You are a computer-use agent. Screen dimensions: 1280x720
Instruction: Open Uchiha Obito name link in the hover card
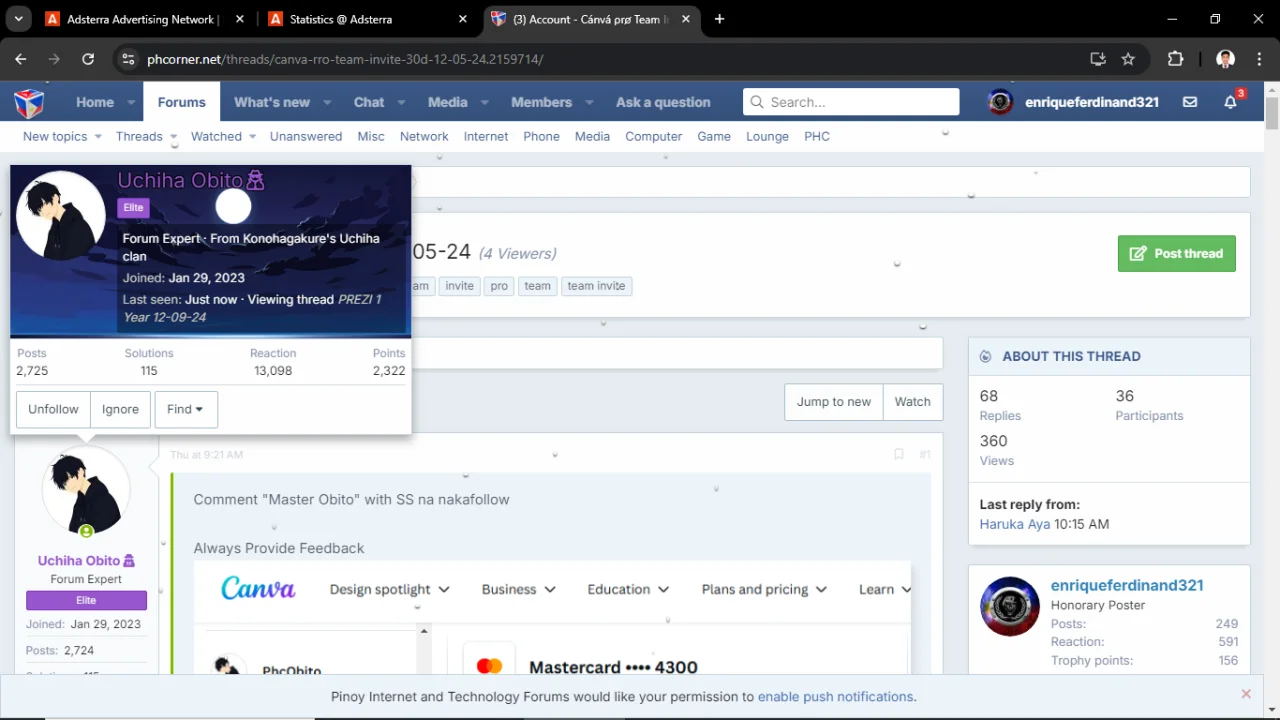point(180,180)
